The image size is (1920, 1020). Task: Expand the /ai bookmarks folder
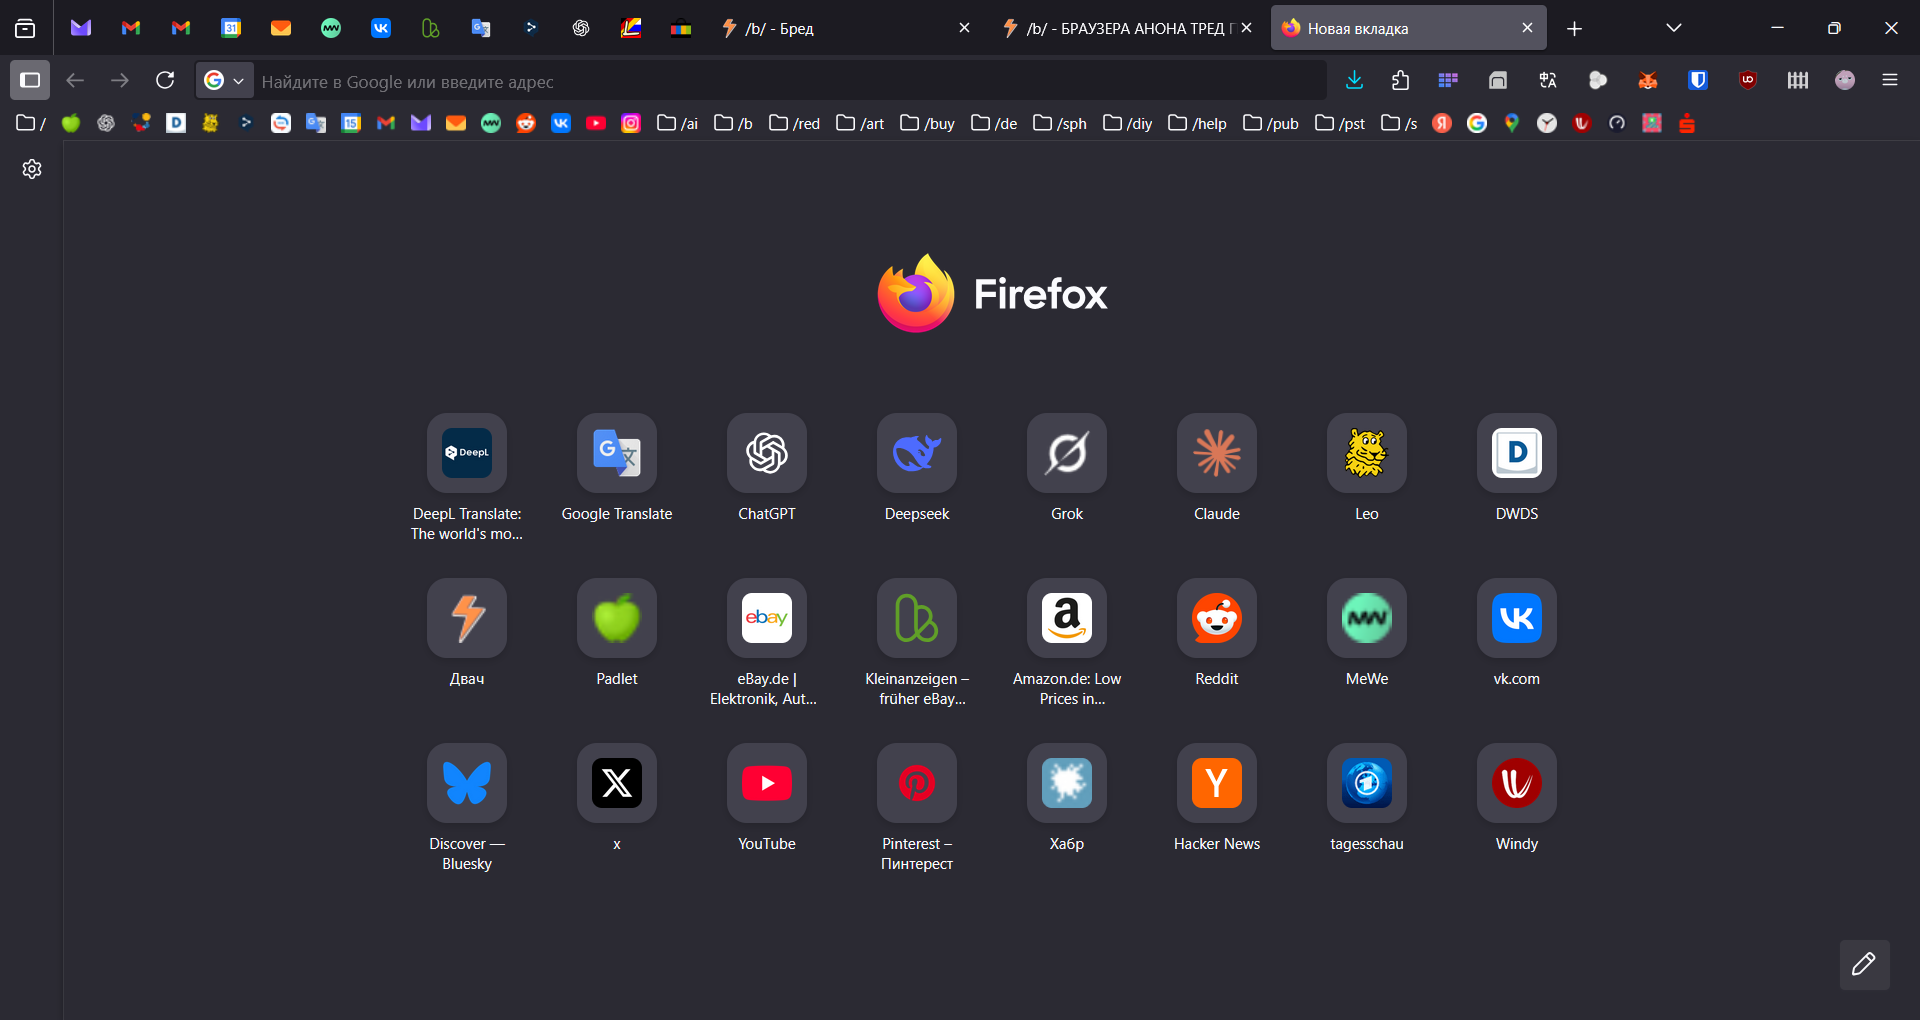(x=678, y=123)
